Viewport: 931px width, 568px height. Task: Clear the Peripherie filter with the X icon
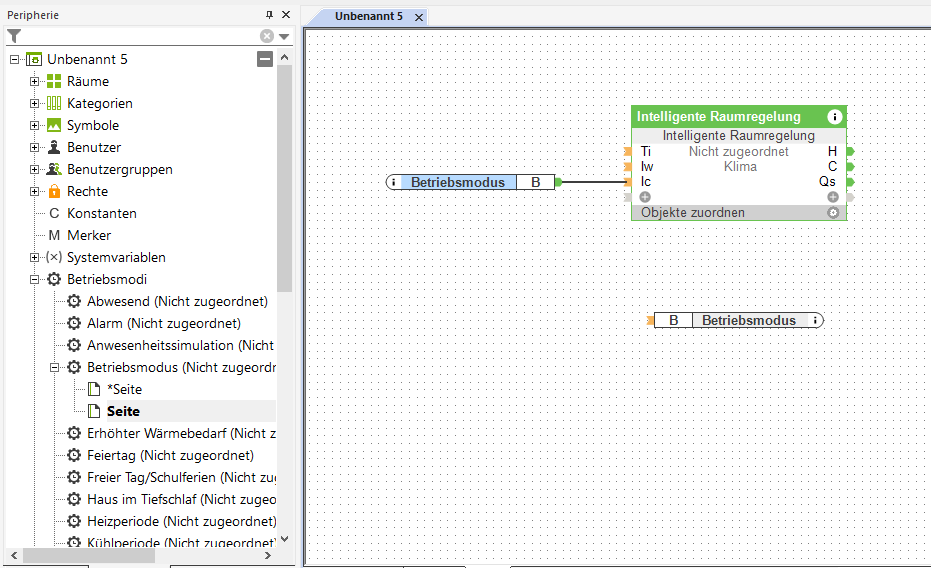267,36
